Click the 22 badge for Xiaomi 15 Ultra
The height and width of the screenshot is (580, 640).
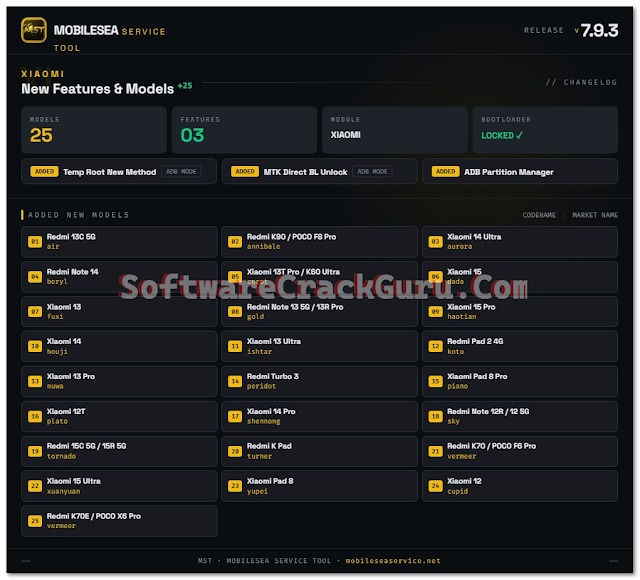(35, 486)
